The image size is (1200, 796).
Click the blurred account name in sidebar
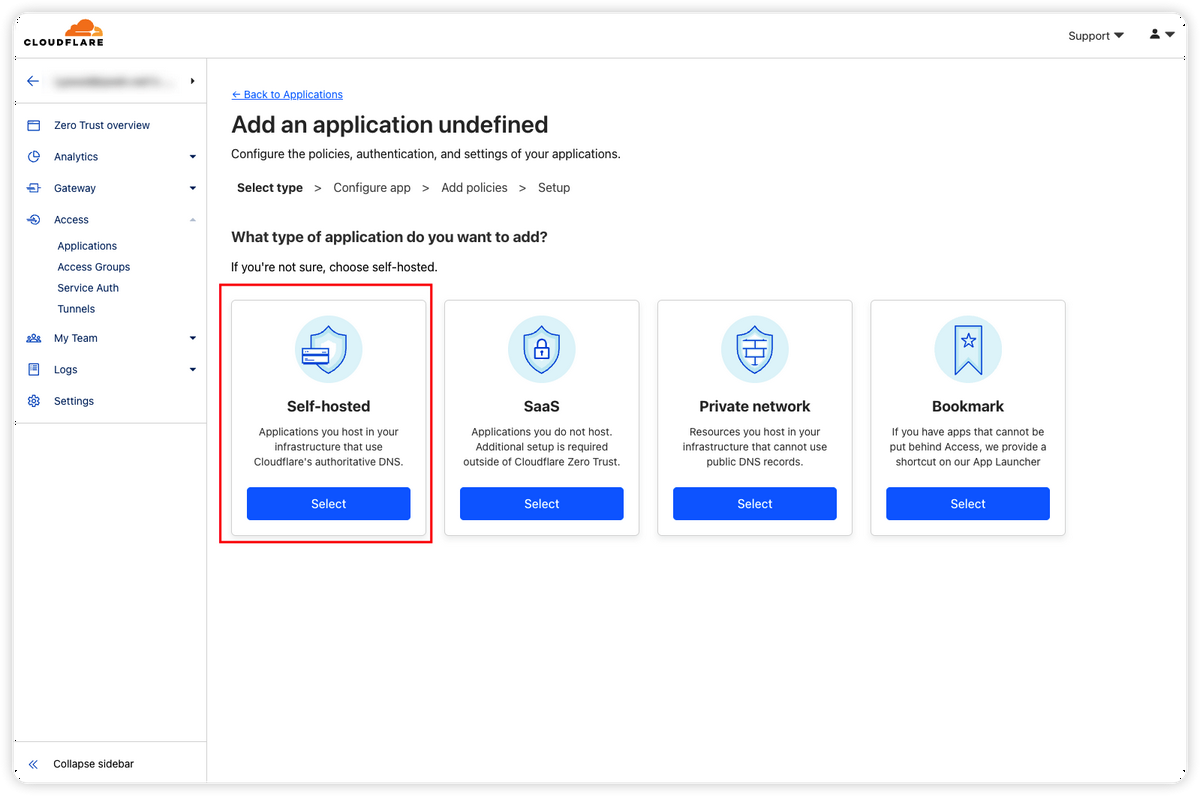pyautogui.click(x=112, y=81)
